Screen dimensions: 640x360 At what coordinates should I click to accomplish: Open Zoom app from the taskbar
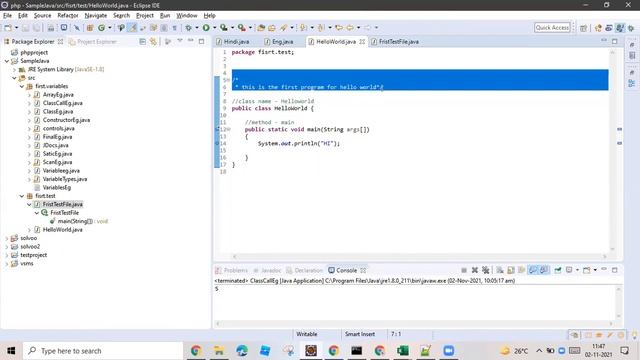448,351
